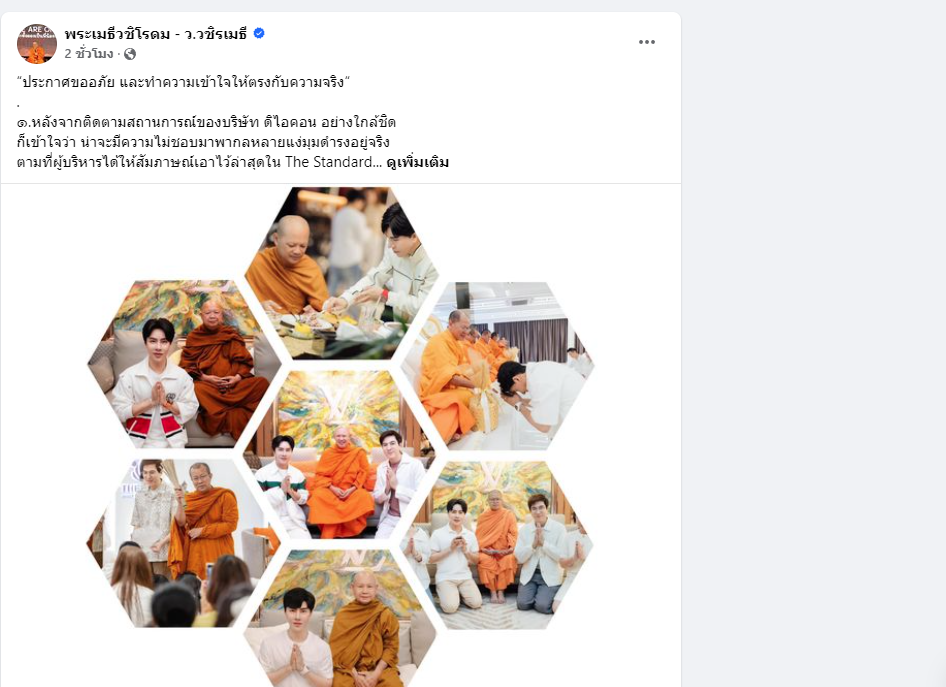Open the page profile picture avatar
Screen dimensions: 946x687
(x=36, y=43)
